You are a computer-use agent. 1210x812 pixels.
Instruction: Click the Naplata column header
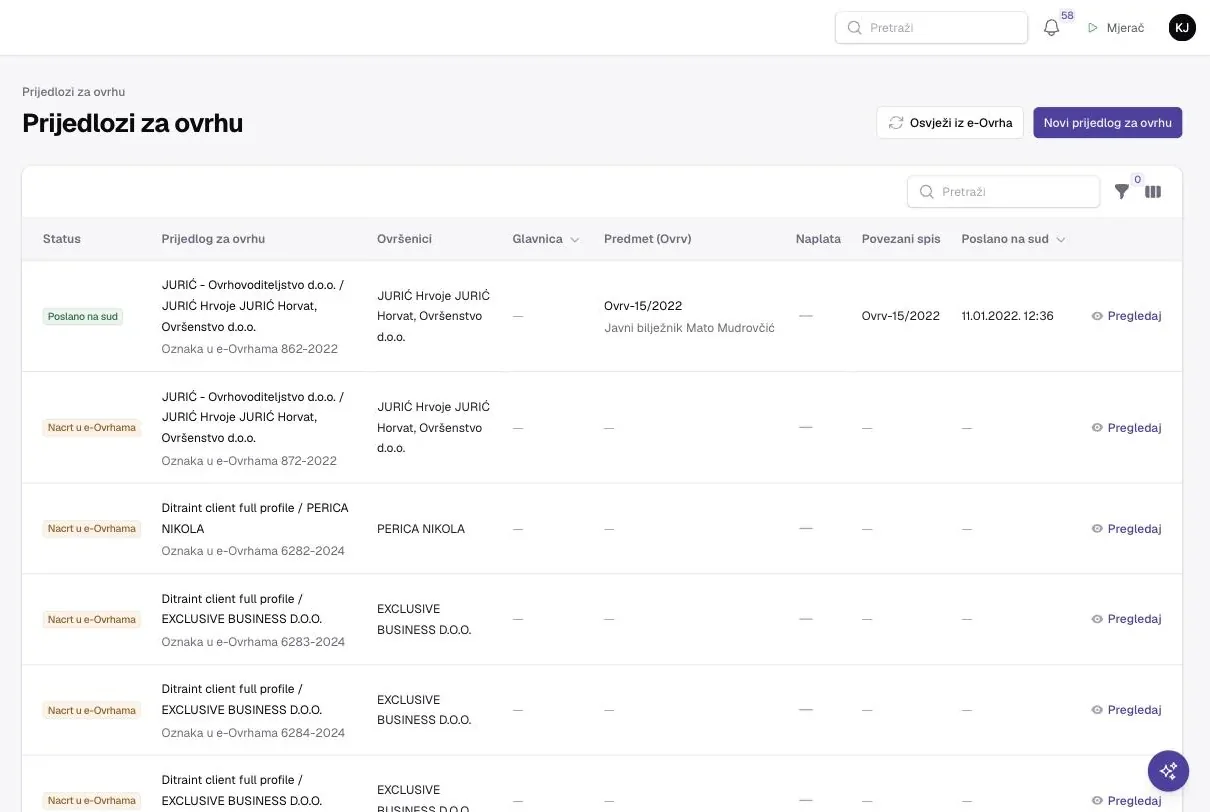818,240
